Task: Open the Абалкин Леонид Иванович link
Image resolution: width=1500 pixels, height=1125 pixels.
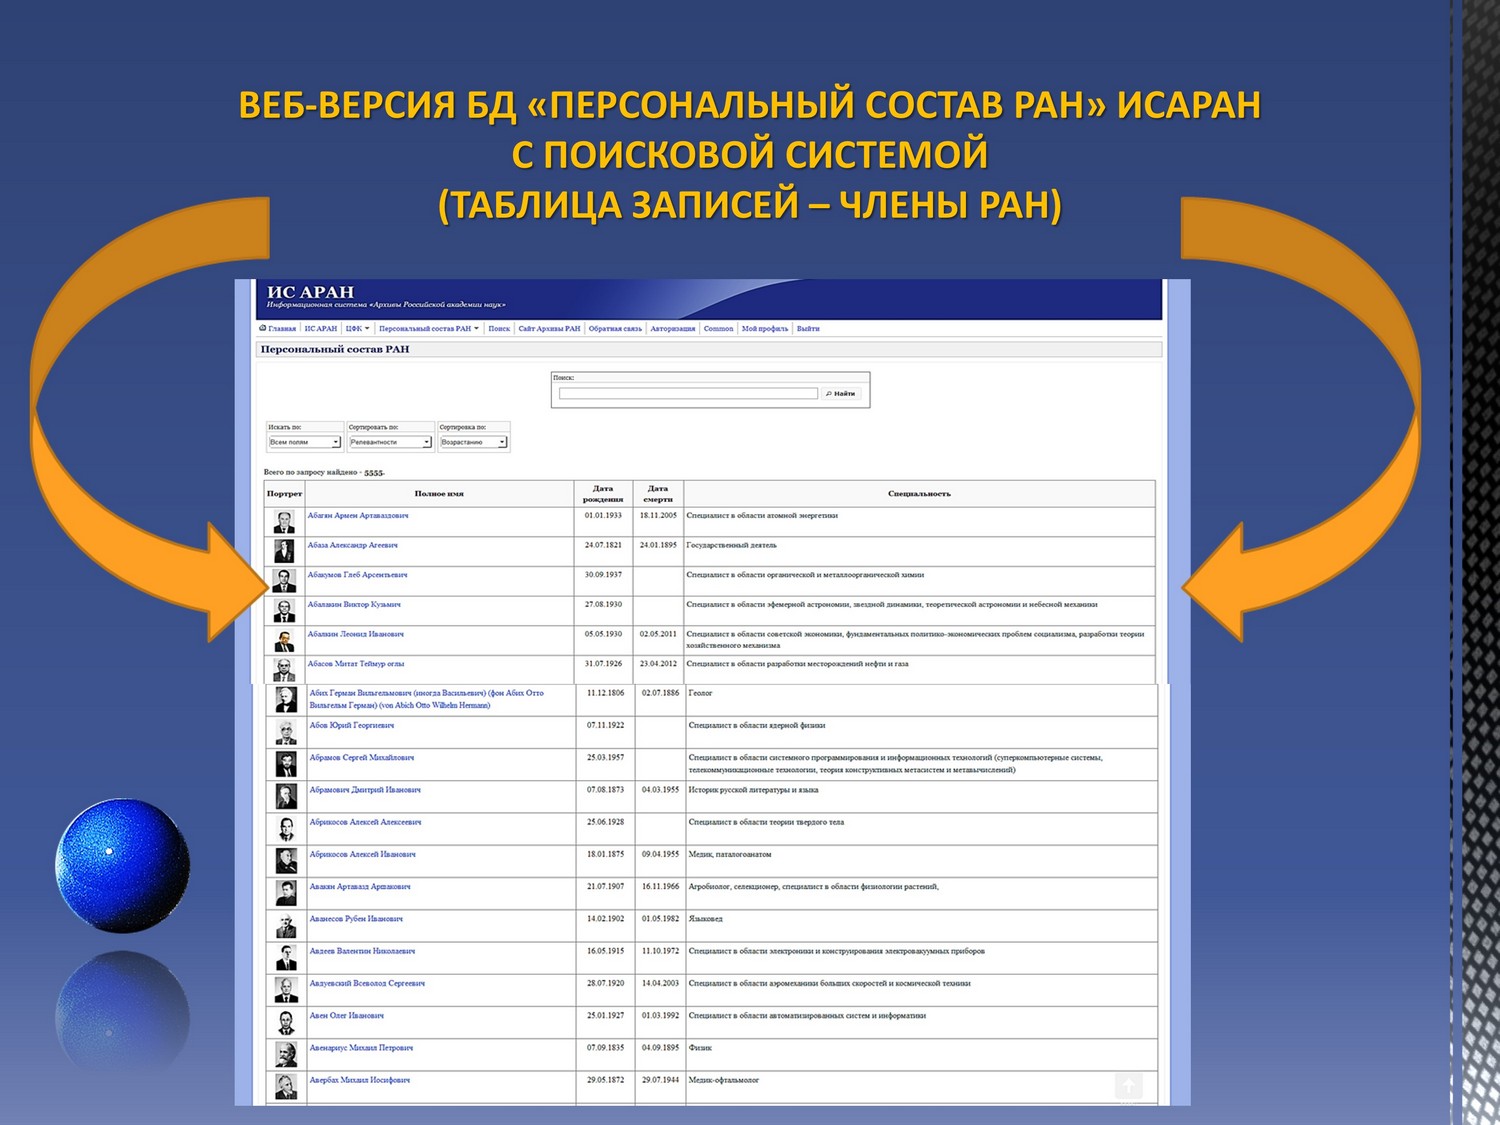Action: tap(355, 634)
